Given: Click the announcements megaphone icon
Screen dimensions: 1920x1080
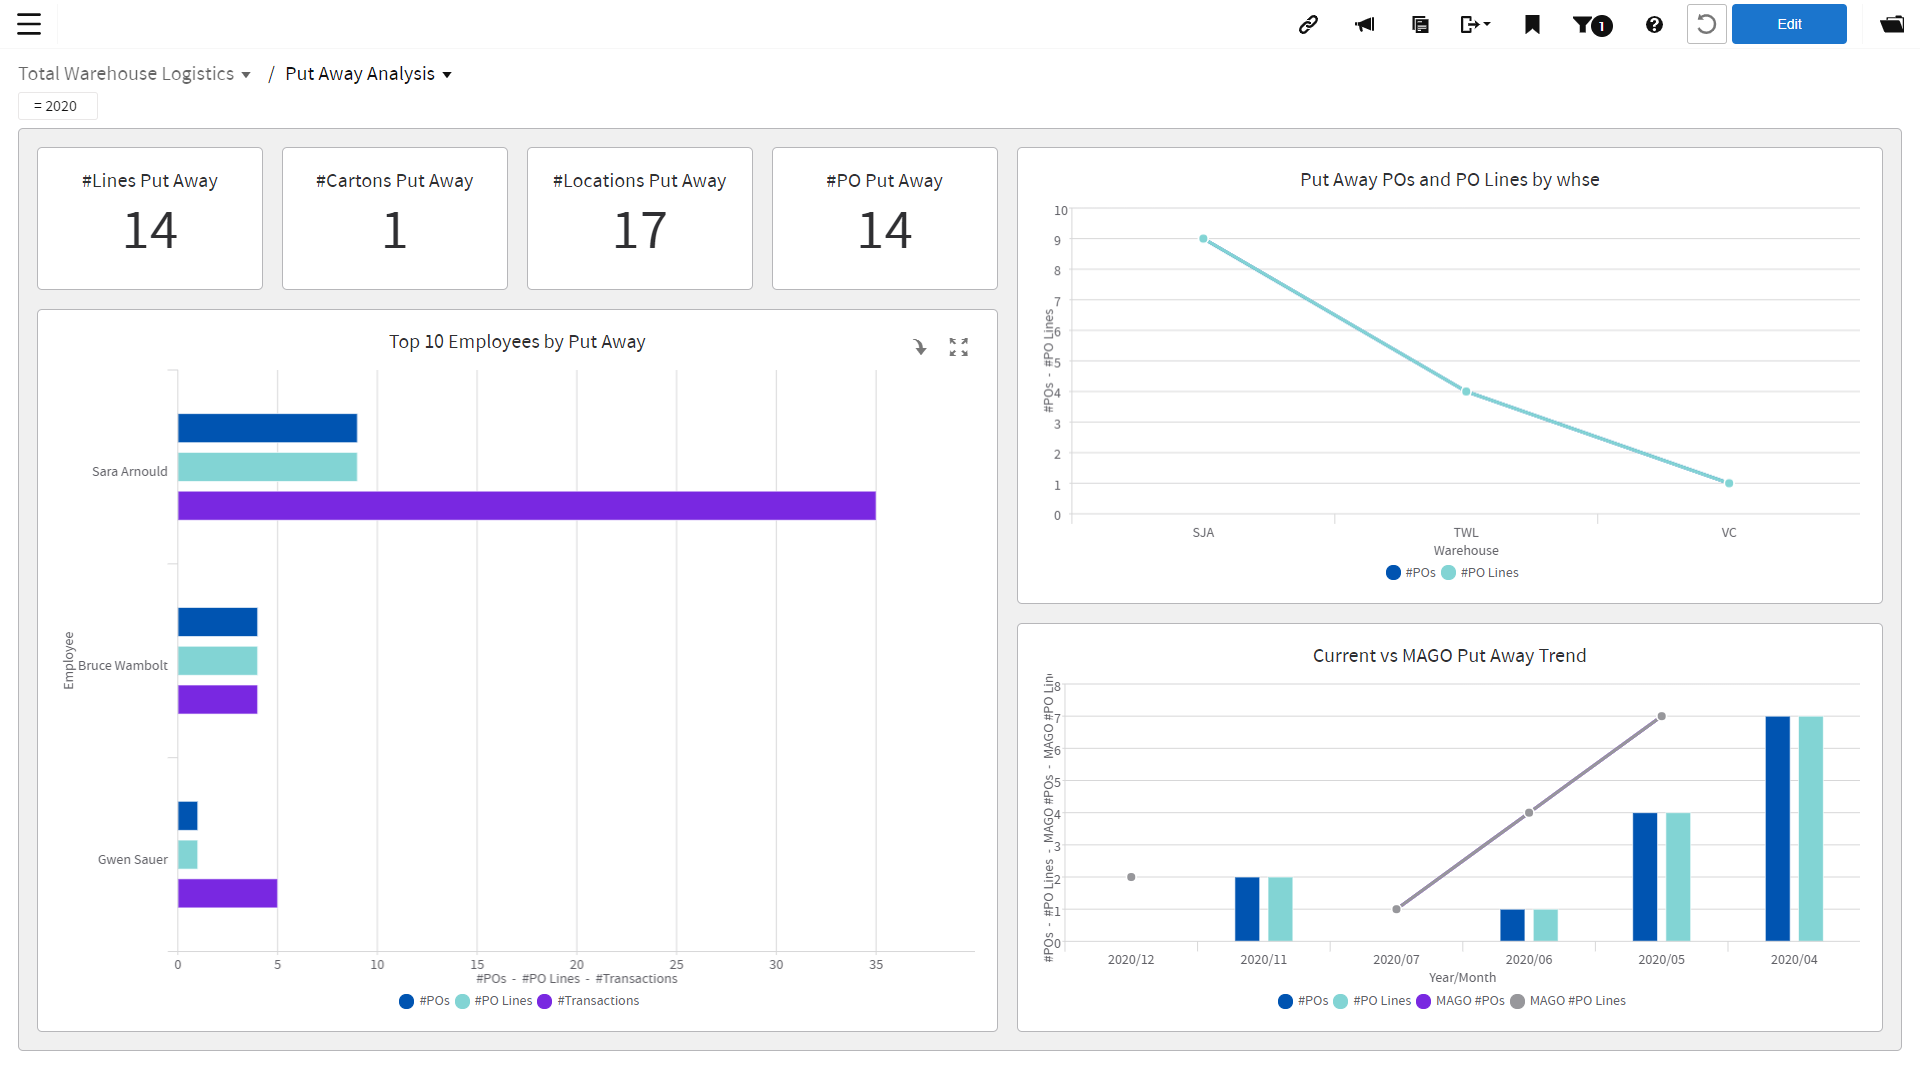Looking at the screenshot, I should [x=1364, y=24].
